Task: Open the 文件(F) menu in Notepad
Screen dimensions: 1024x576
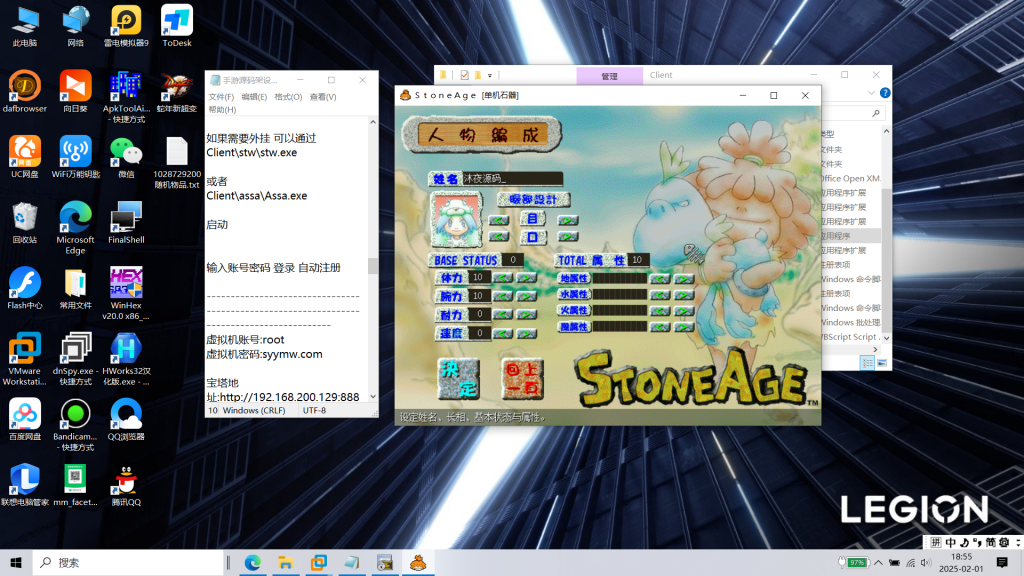Action: 221,97
